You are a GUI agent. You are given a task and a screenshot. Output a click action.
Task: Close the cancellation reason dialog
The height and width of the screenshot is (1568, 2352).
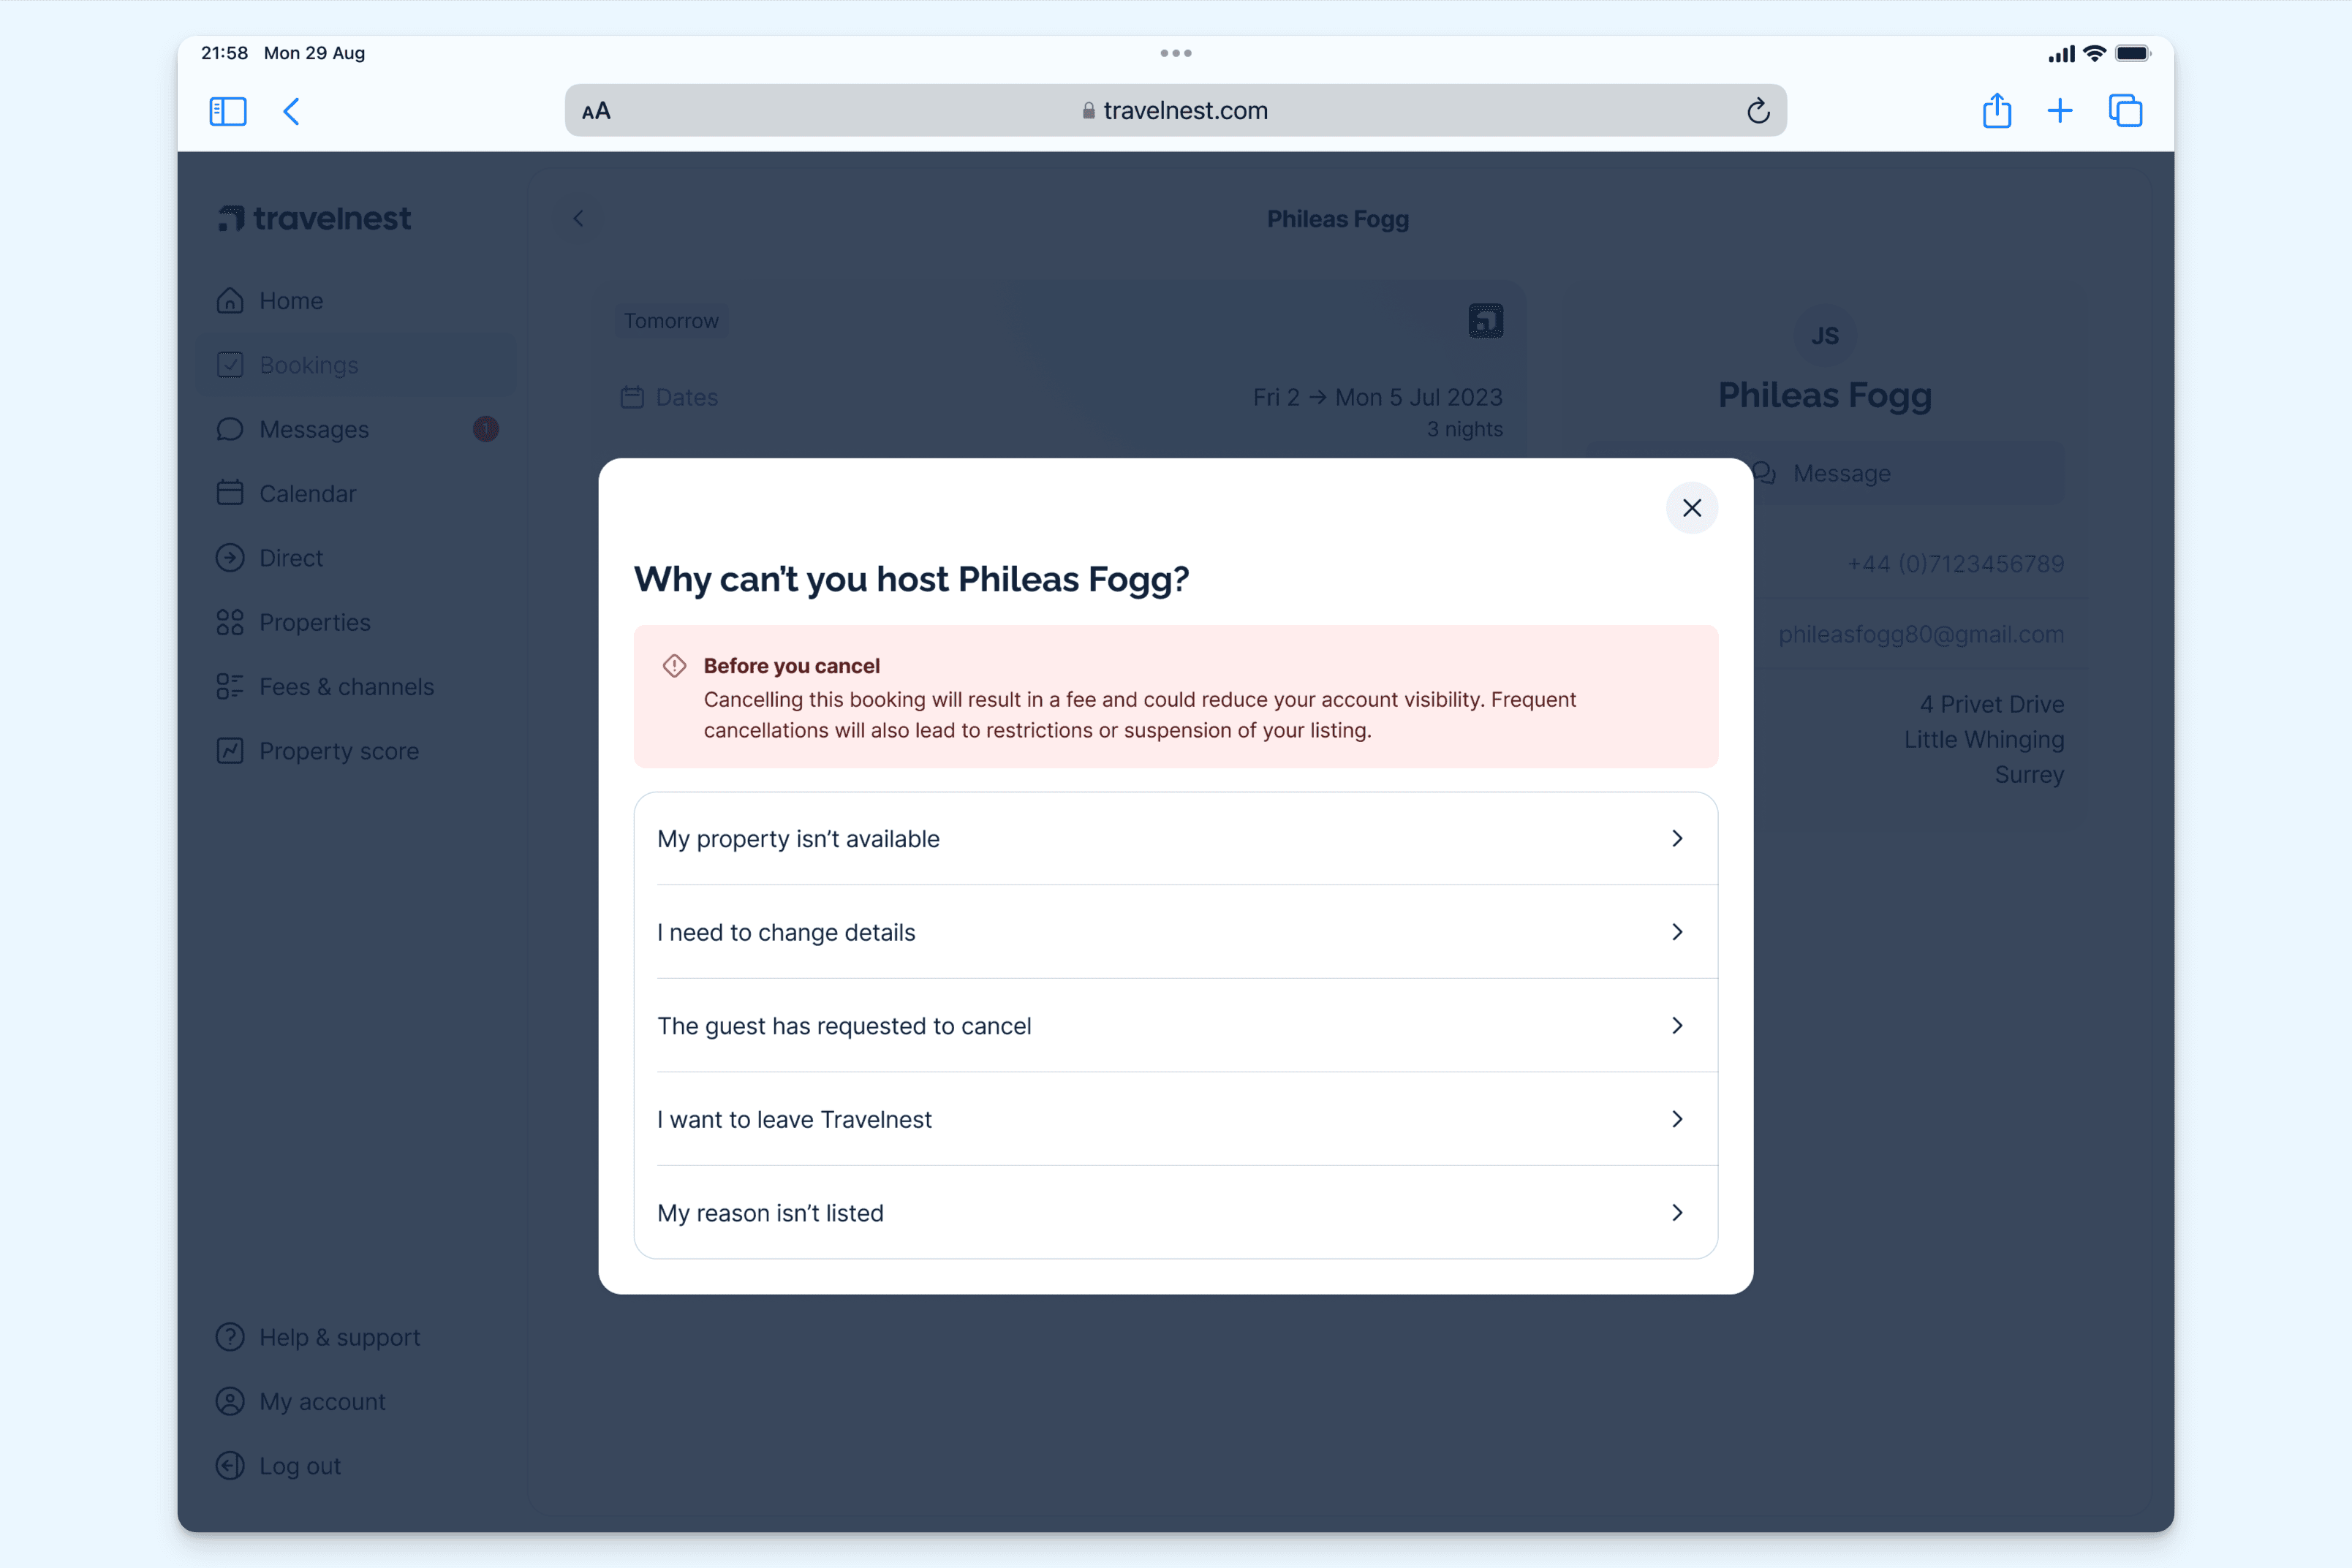[1691, 508]
